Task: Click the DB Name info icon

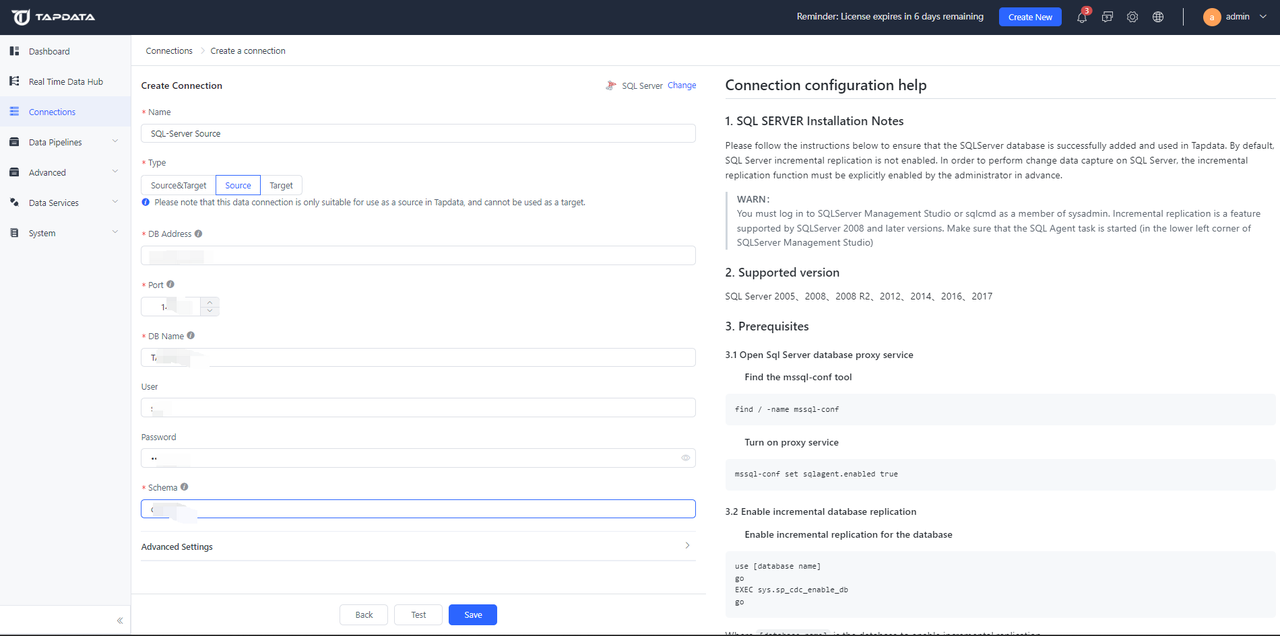Action: click(191, 336)
